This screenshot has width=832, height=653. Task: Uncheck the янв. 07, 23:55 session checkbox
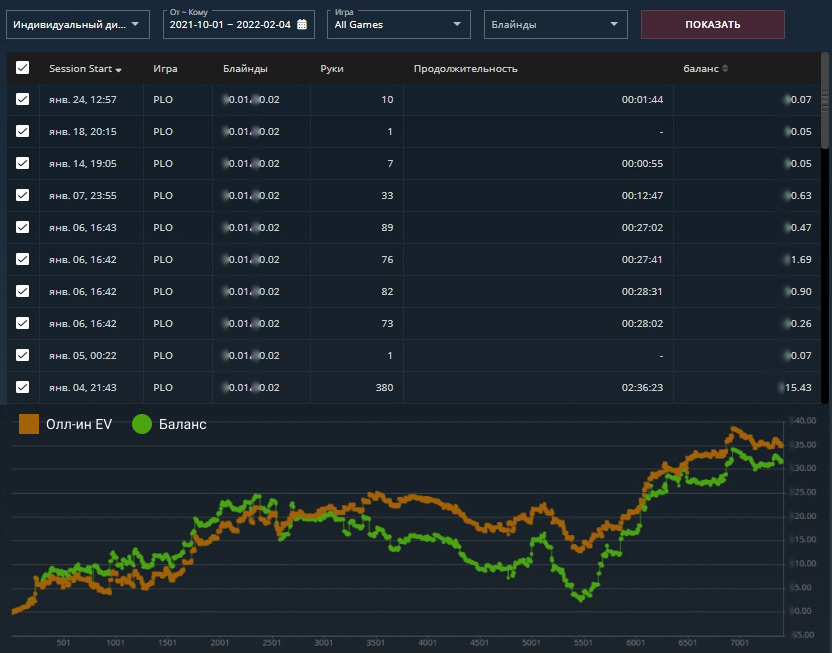23,195
